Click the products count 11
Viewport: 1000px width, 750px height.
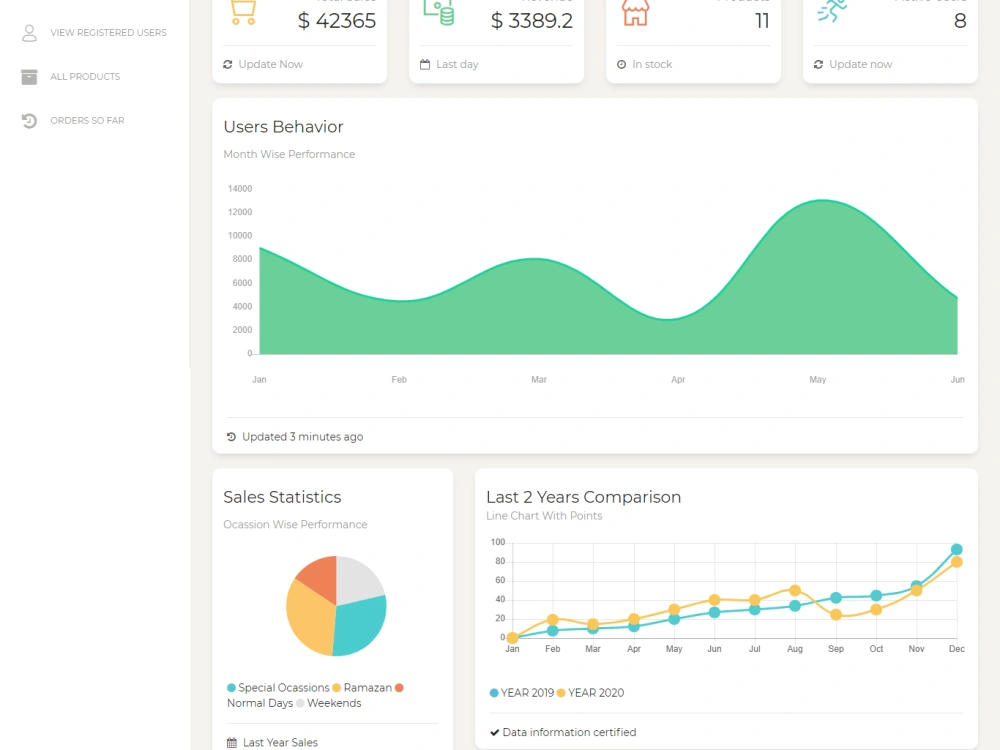(x=762, y=21)
